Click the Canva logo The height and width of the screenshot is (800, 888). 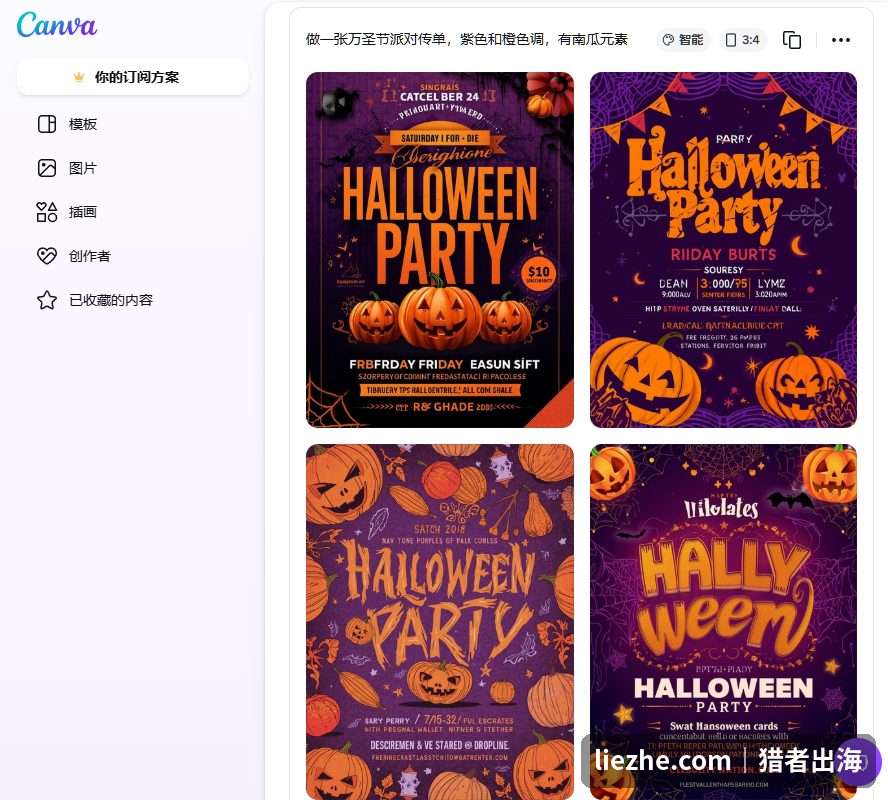pyautogui.click(x=57, y=25)
